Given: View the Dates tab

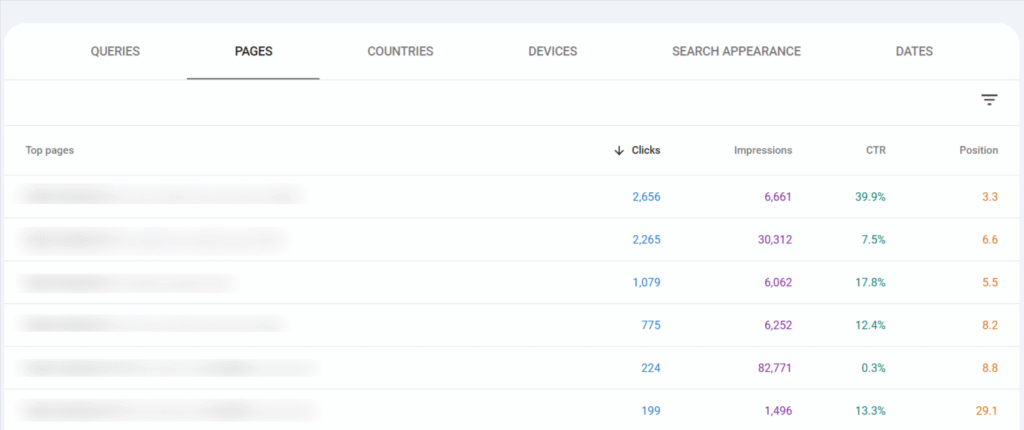Looking at the screenshot, I should (x=914, y=52).
